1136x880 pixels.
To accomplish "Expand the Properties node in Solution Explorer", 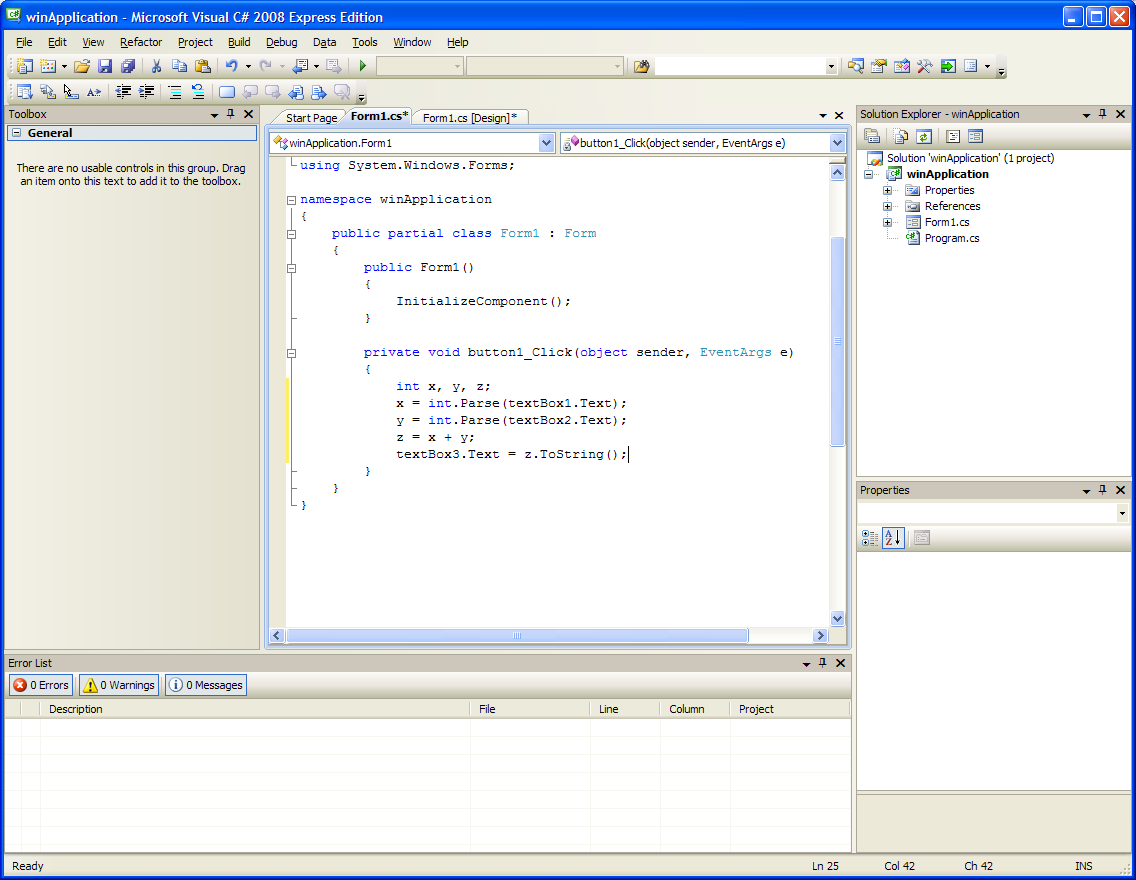I will coord(887,190).
